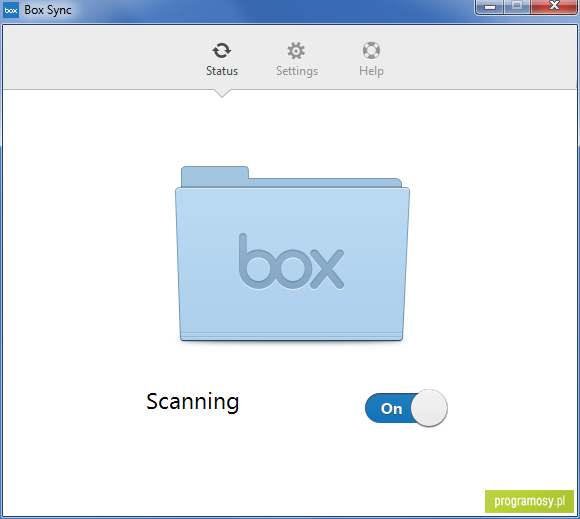Viewport: 580px width, 519px height.
Task: Click the Settings gear icon
Action: (296, 51)
